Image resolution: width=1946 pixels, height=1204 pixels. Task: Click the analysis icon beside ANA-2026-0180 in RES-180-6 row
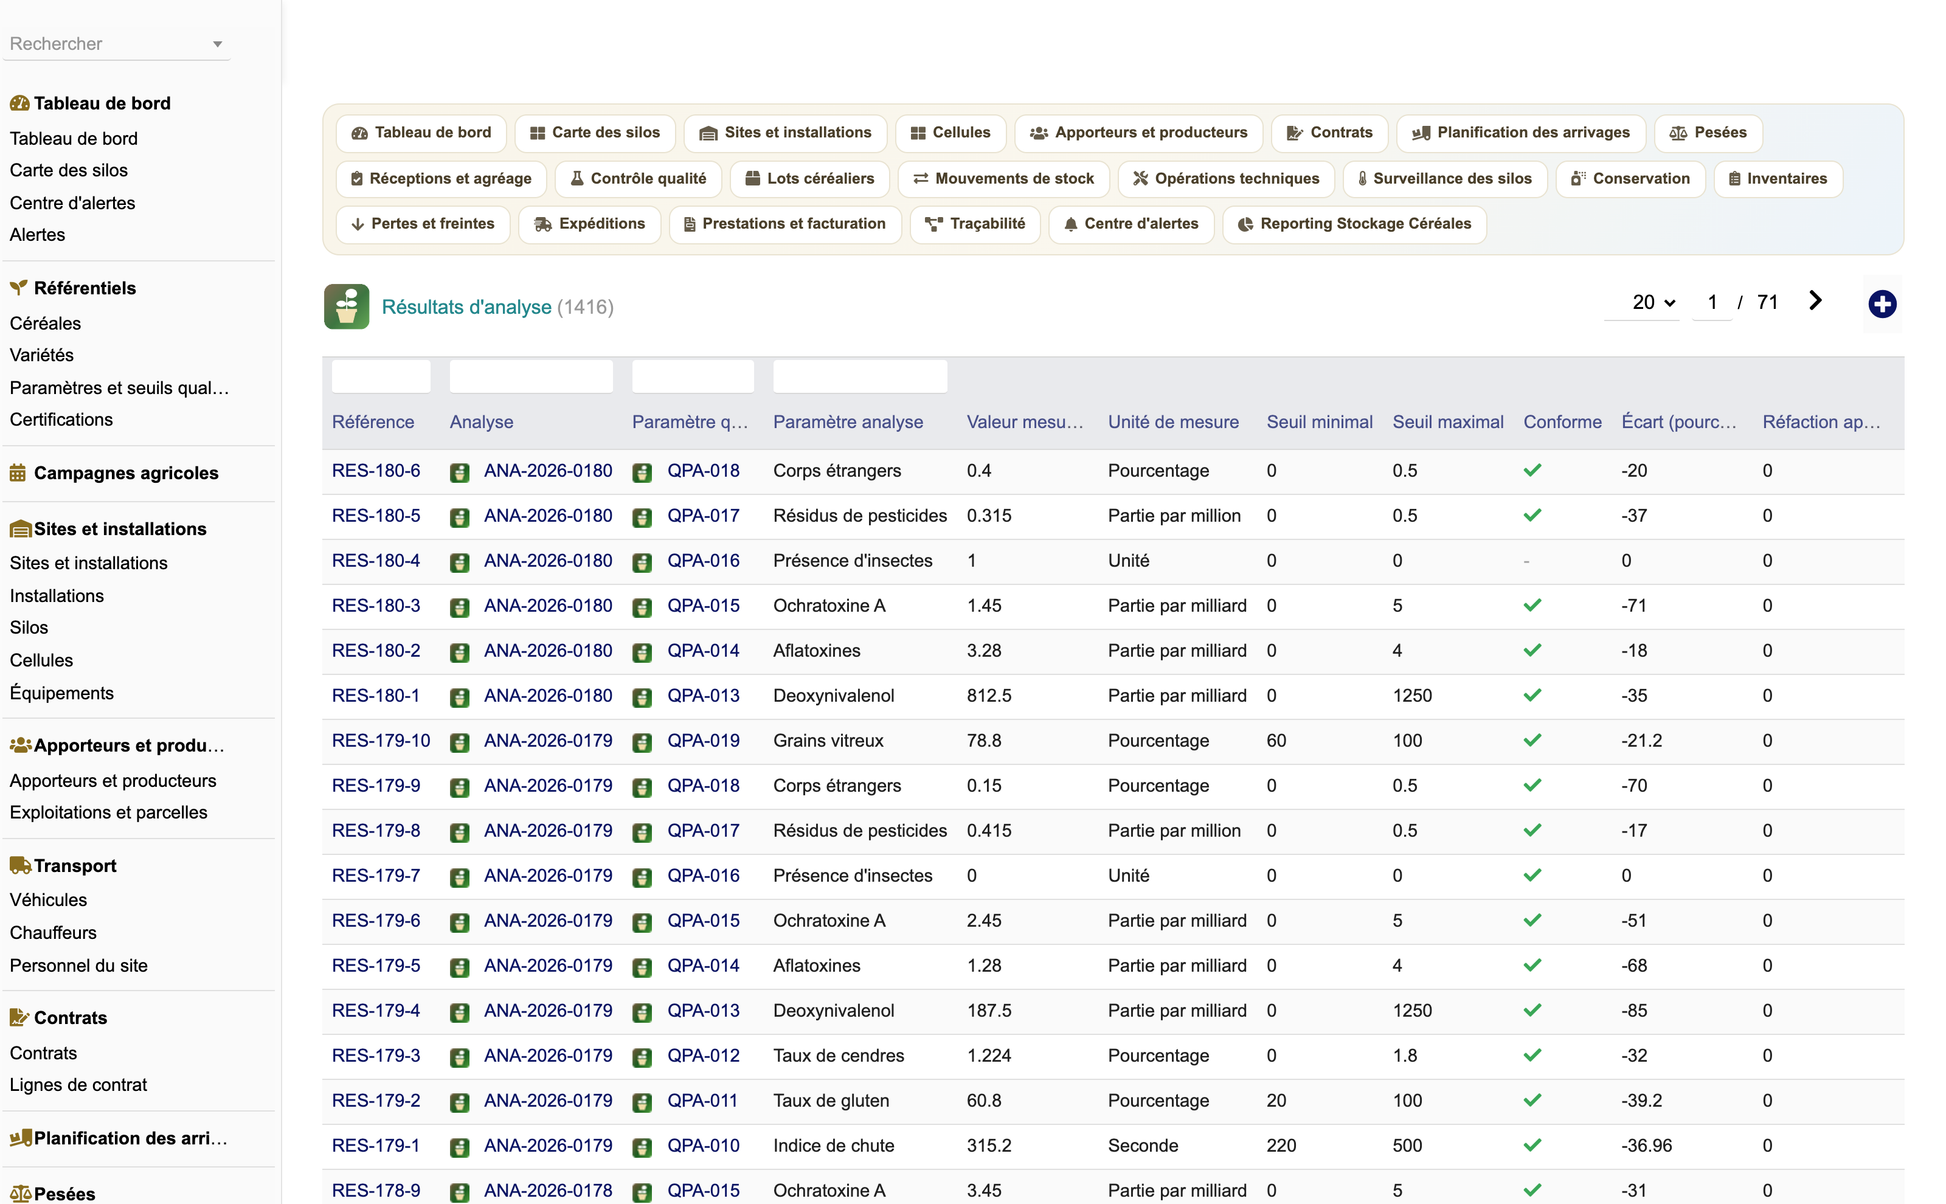pyautogui.click(x=460, y=472)
